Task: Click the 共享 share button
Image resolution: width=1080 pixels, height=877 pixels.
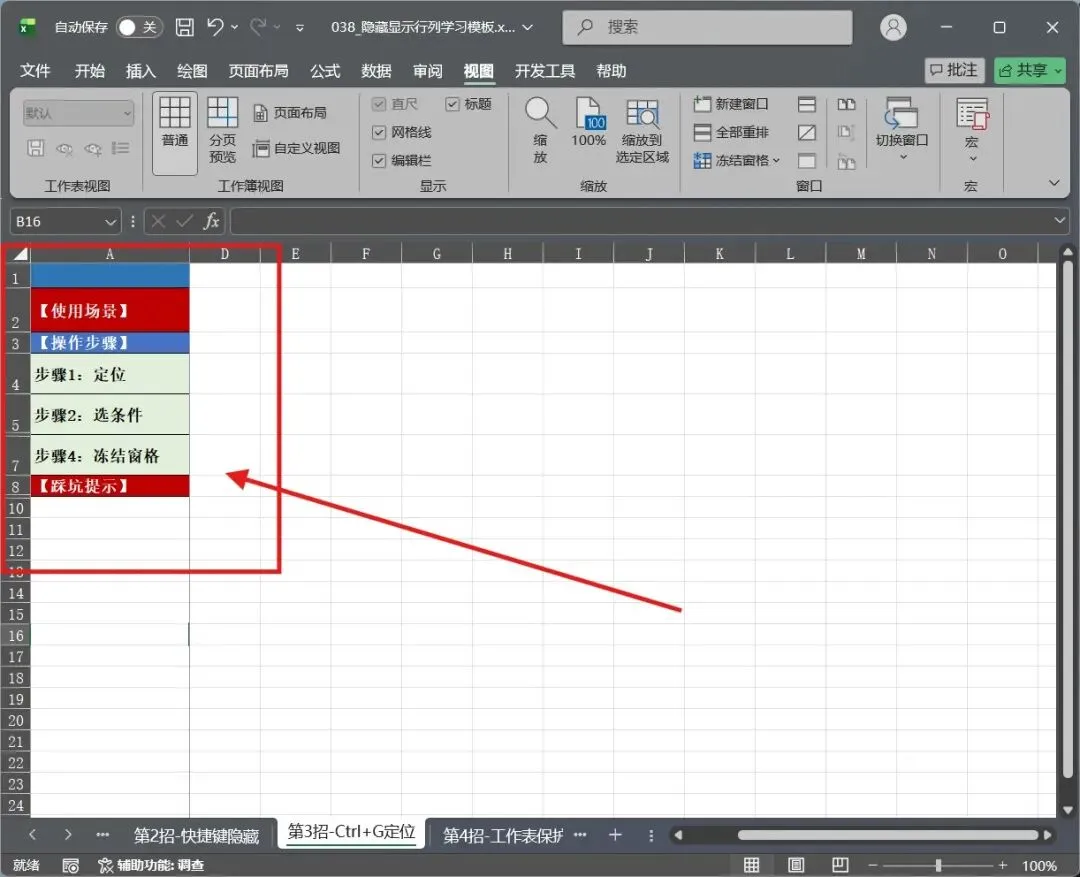Action: (1030, 70)
